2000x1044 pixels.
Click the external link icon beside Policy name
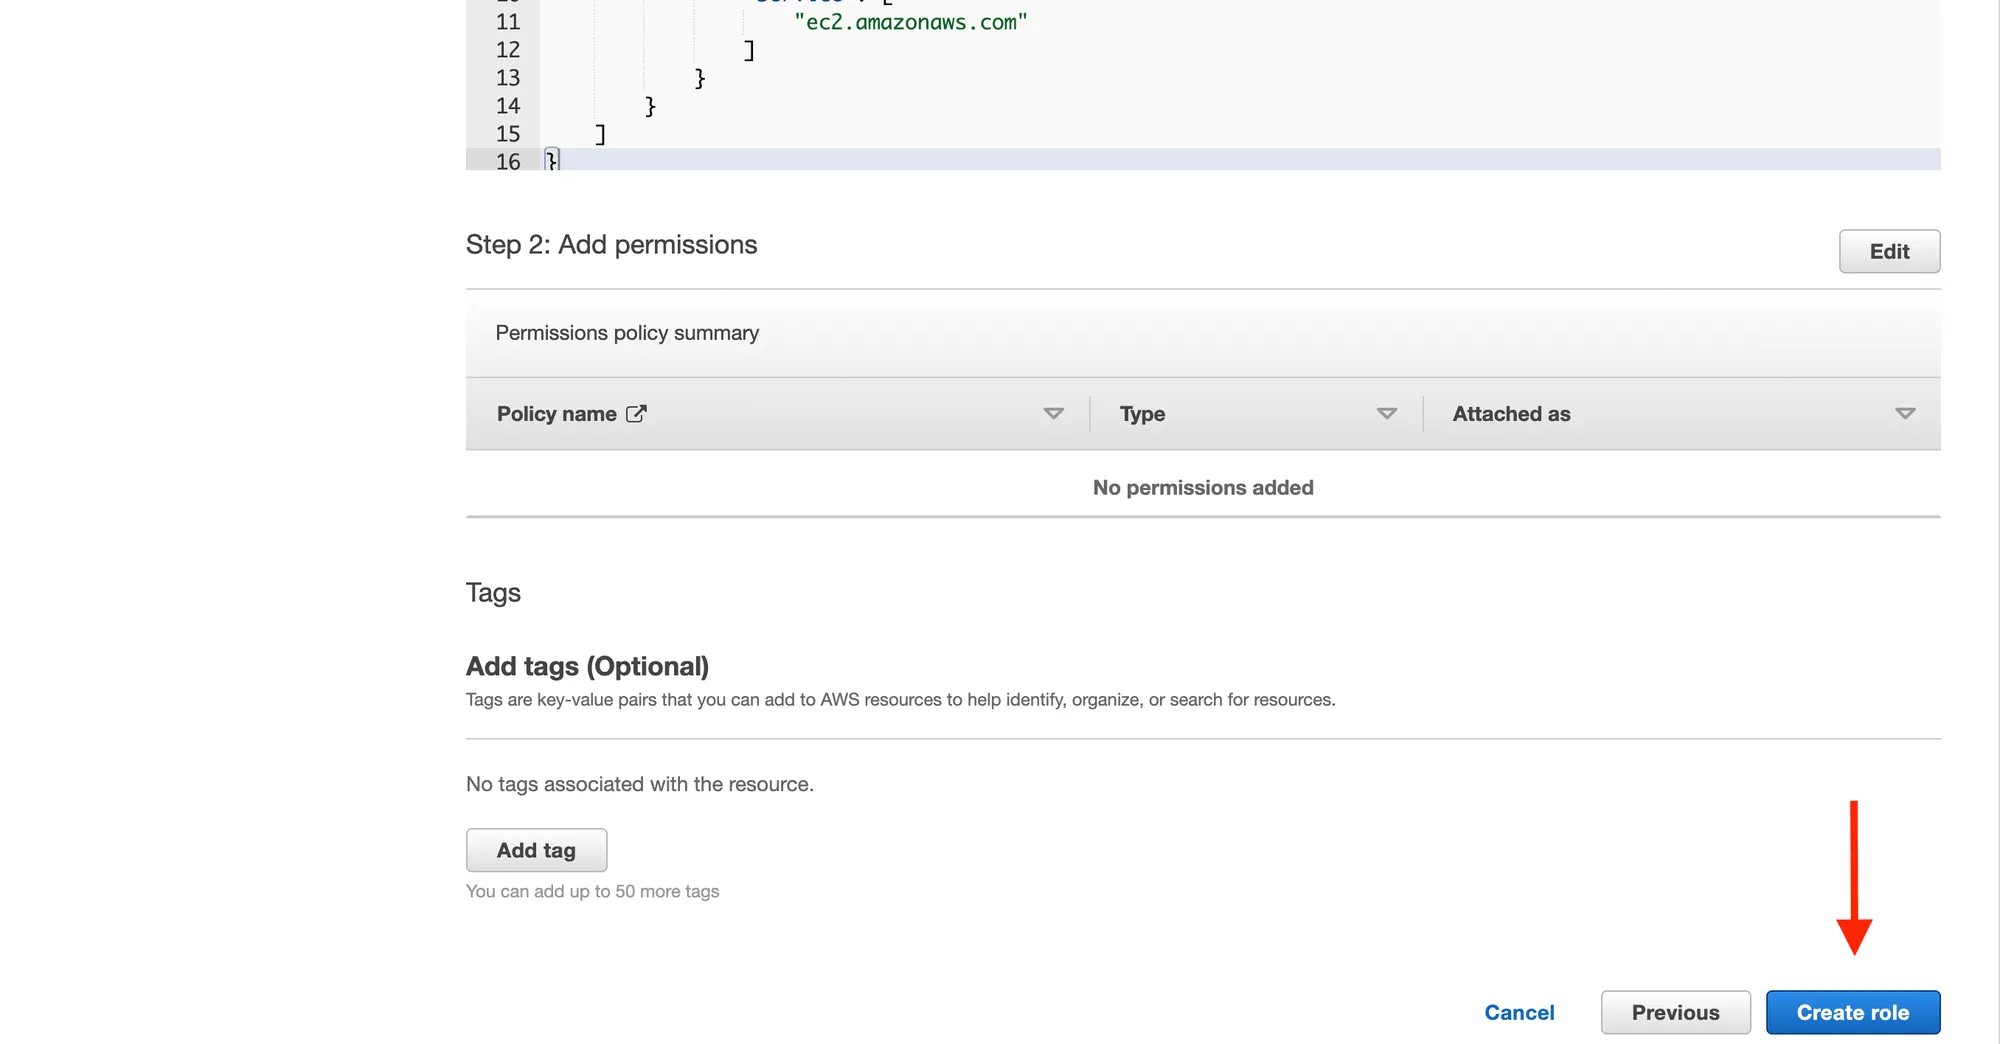tap(636, 414)
